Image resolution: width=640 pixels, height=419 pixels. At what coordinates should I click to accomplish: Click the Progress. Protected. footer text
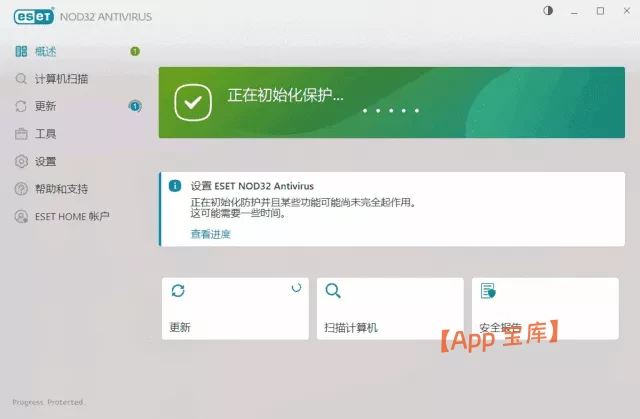click(x=48, y=402)
